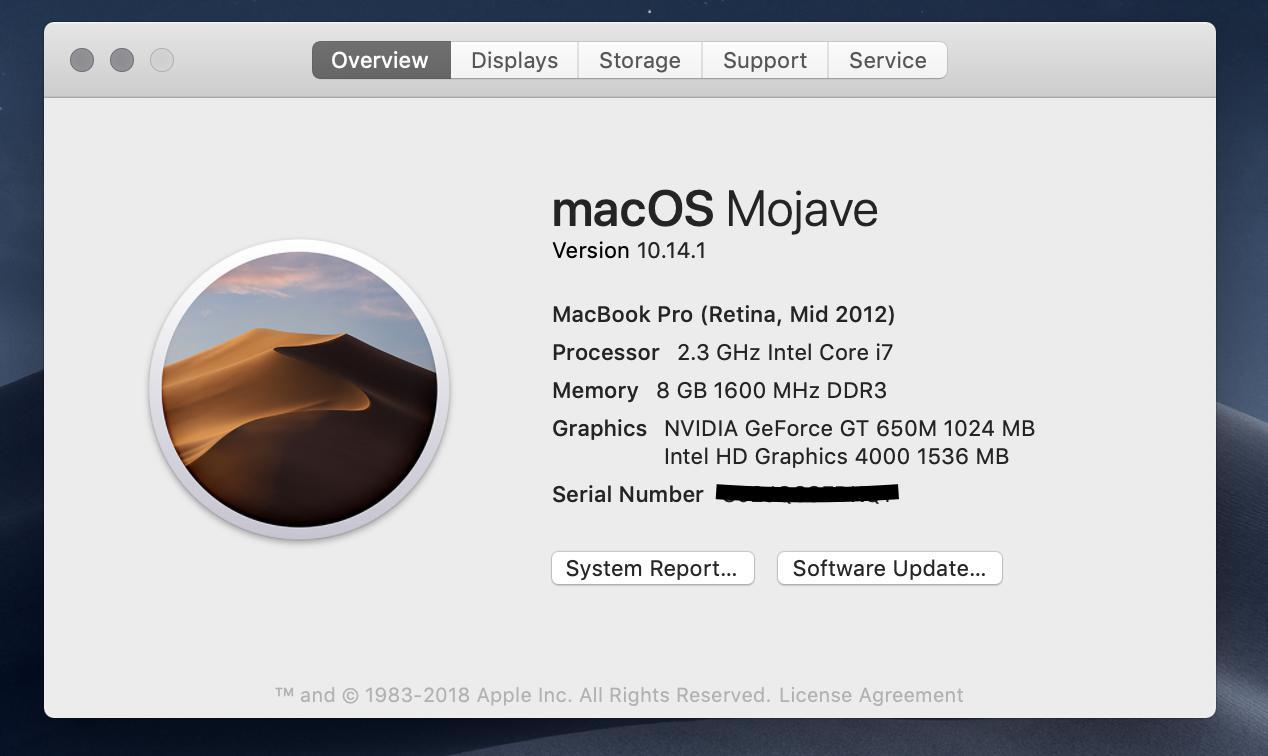This screenshot has width=1268, height=756.
Task: Show the Service tab
Action: [x=887, y=60]
